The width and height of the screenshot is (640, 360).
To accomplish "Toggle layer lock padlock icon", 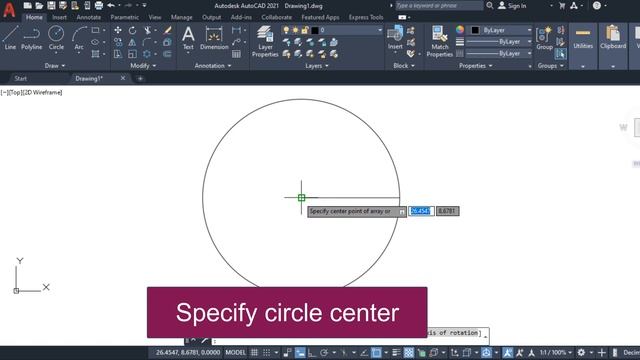I will (304, 30).
